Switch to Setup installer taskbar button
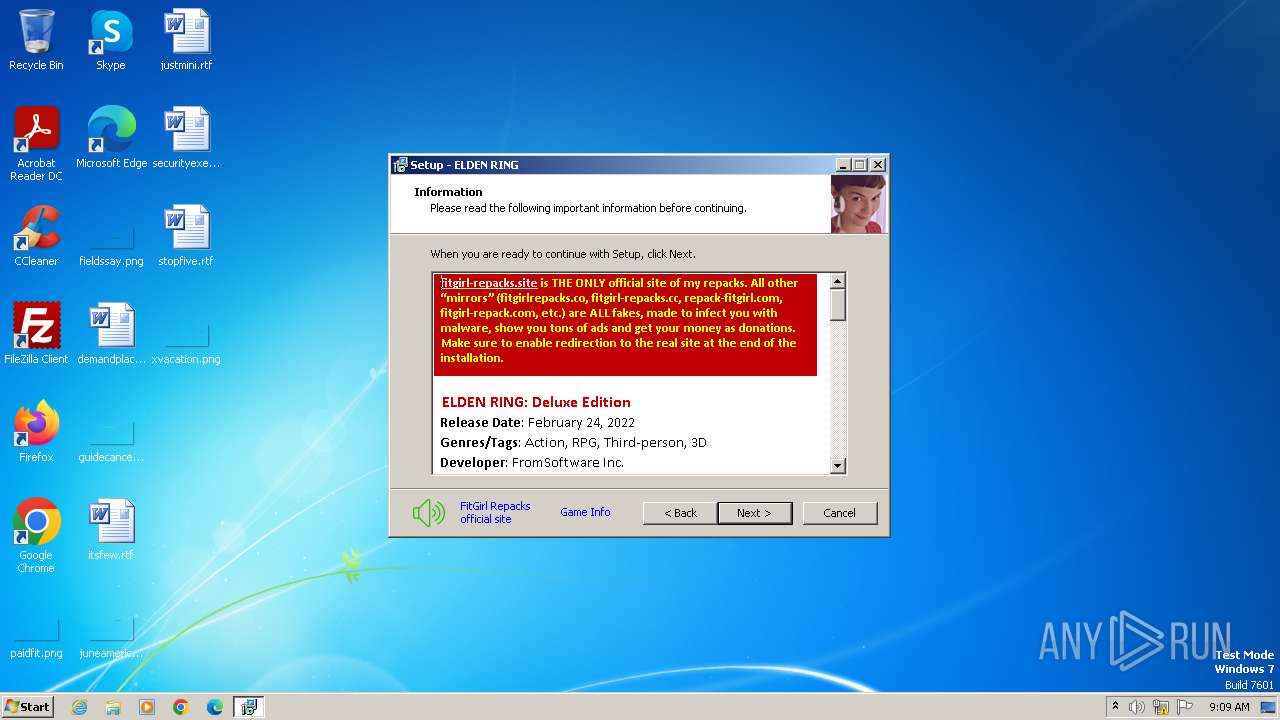 point(249,707)
